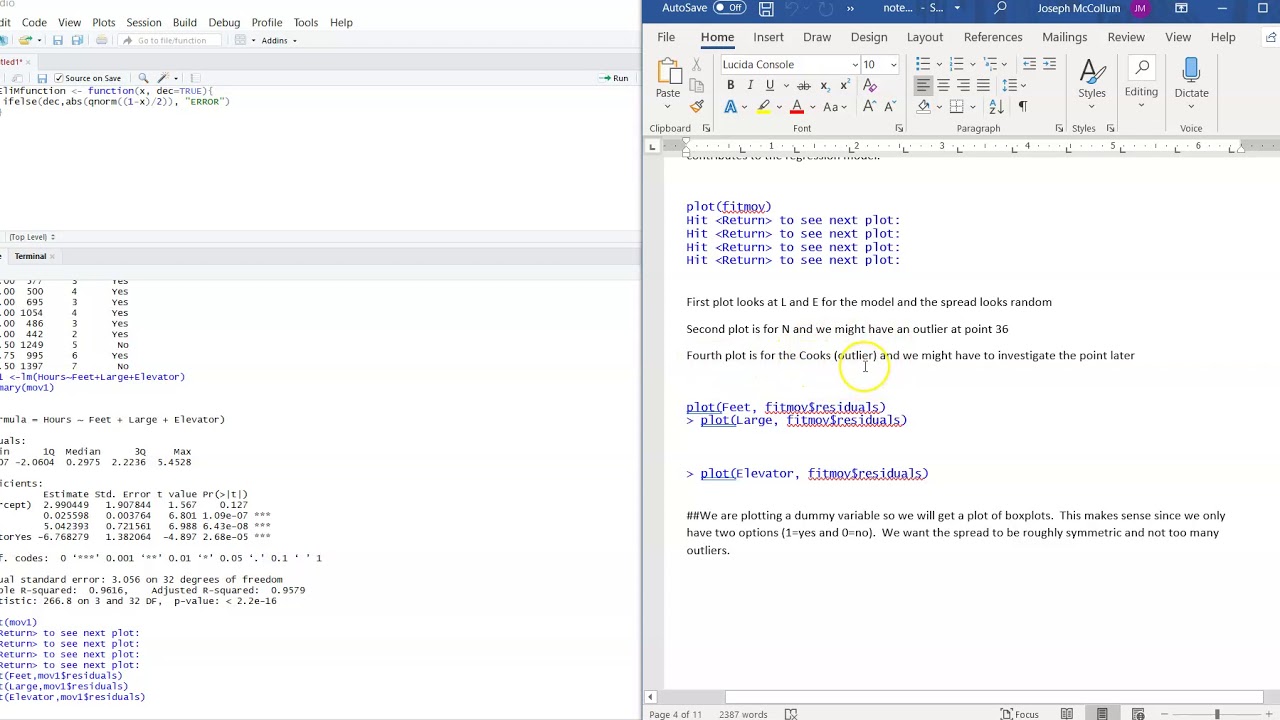Viewport: 1280px width, 720px height.
Task: Open the Session menu in RStudio
Action: (143, 22)
